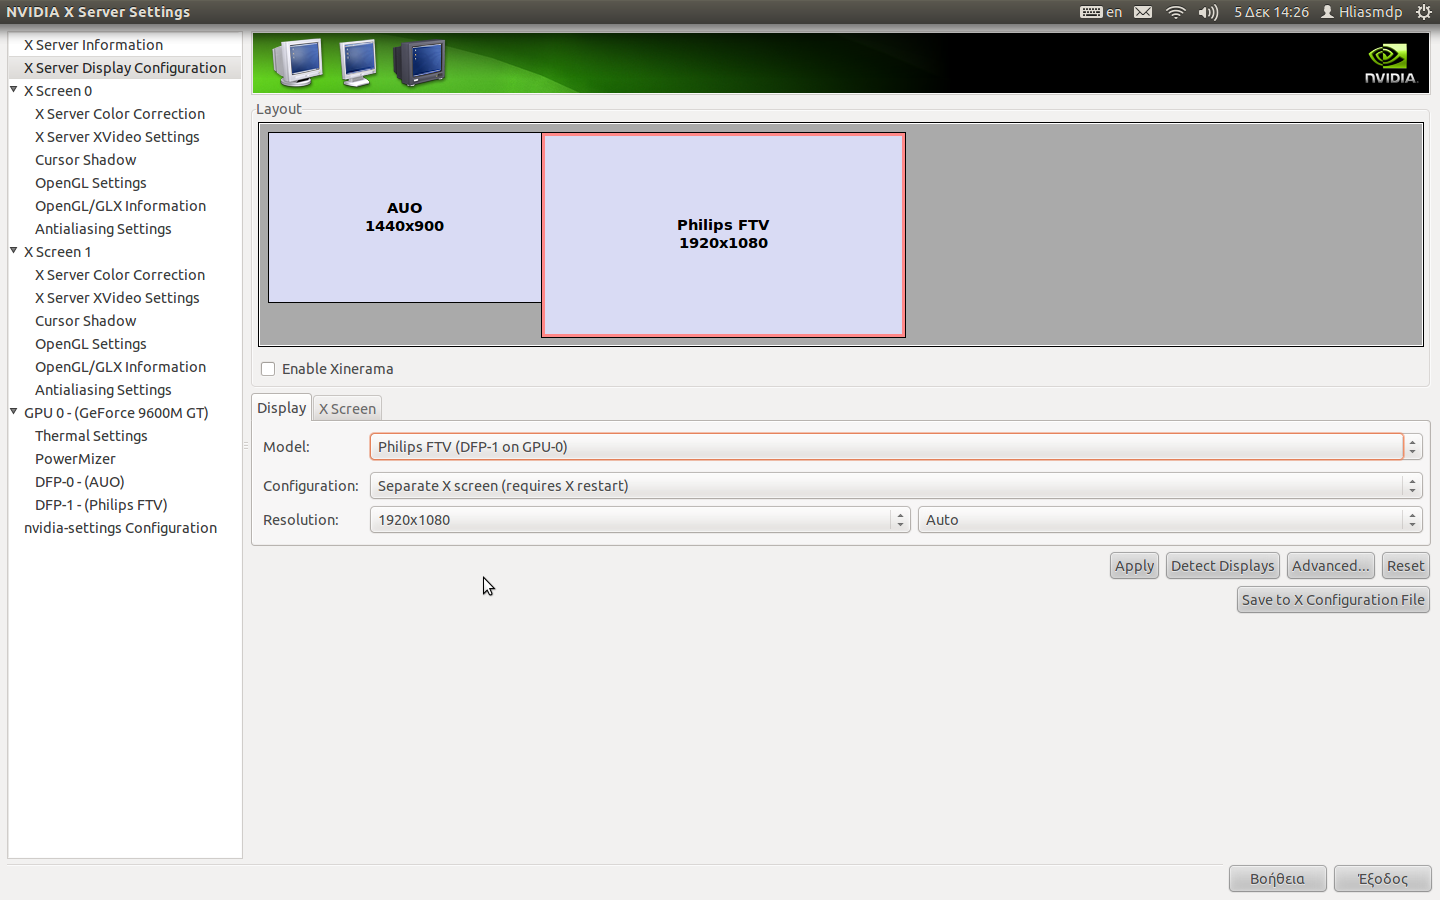The width and height of the screenshot is (1440, 900).
Task: Click the NVIDIA logo in banner
Action: [1391, 63]
